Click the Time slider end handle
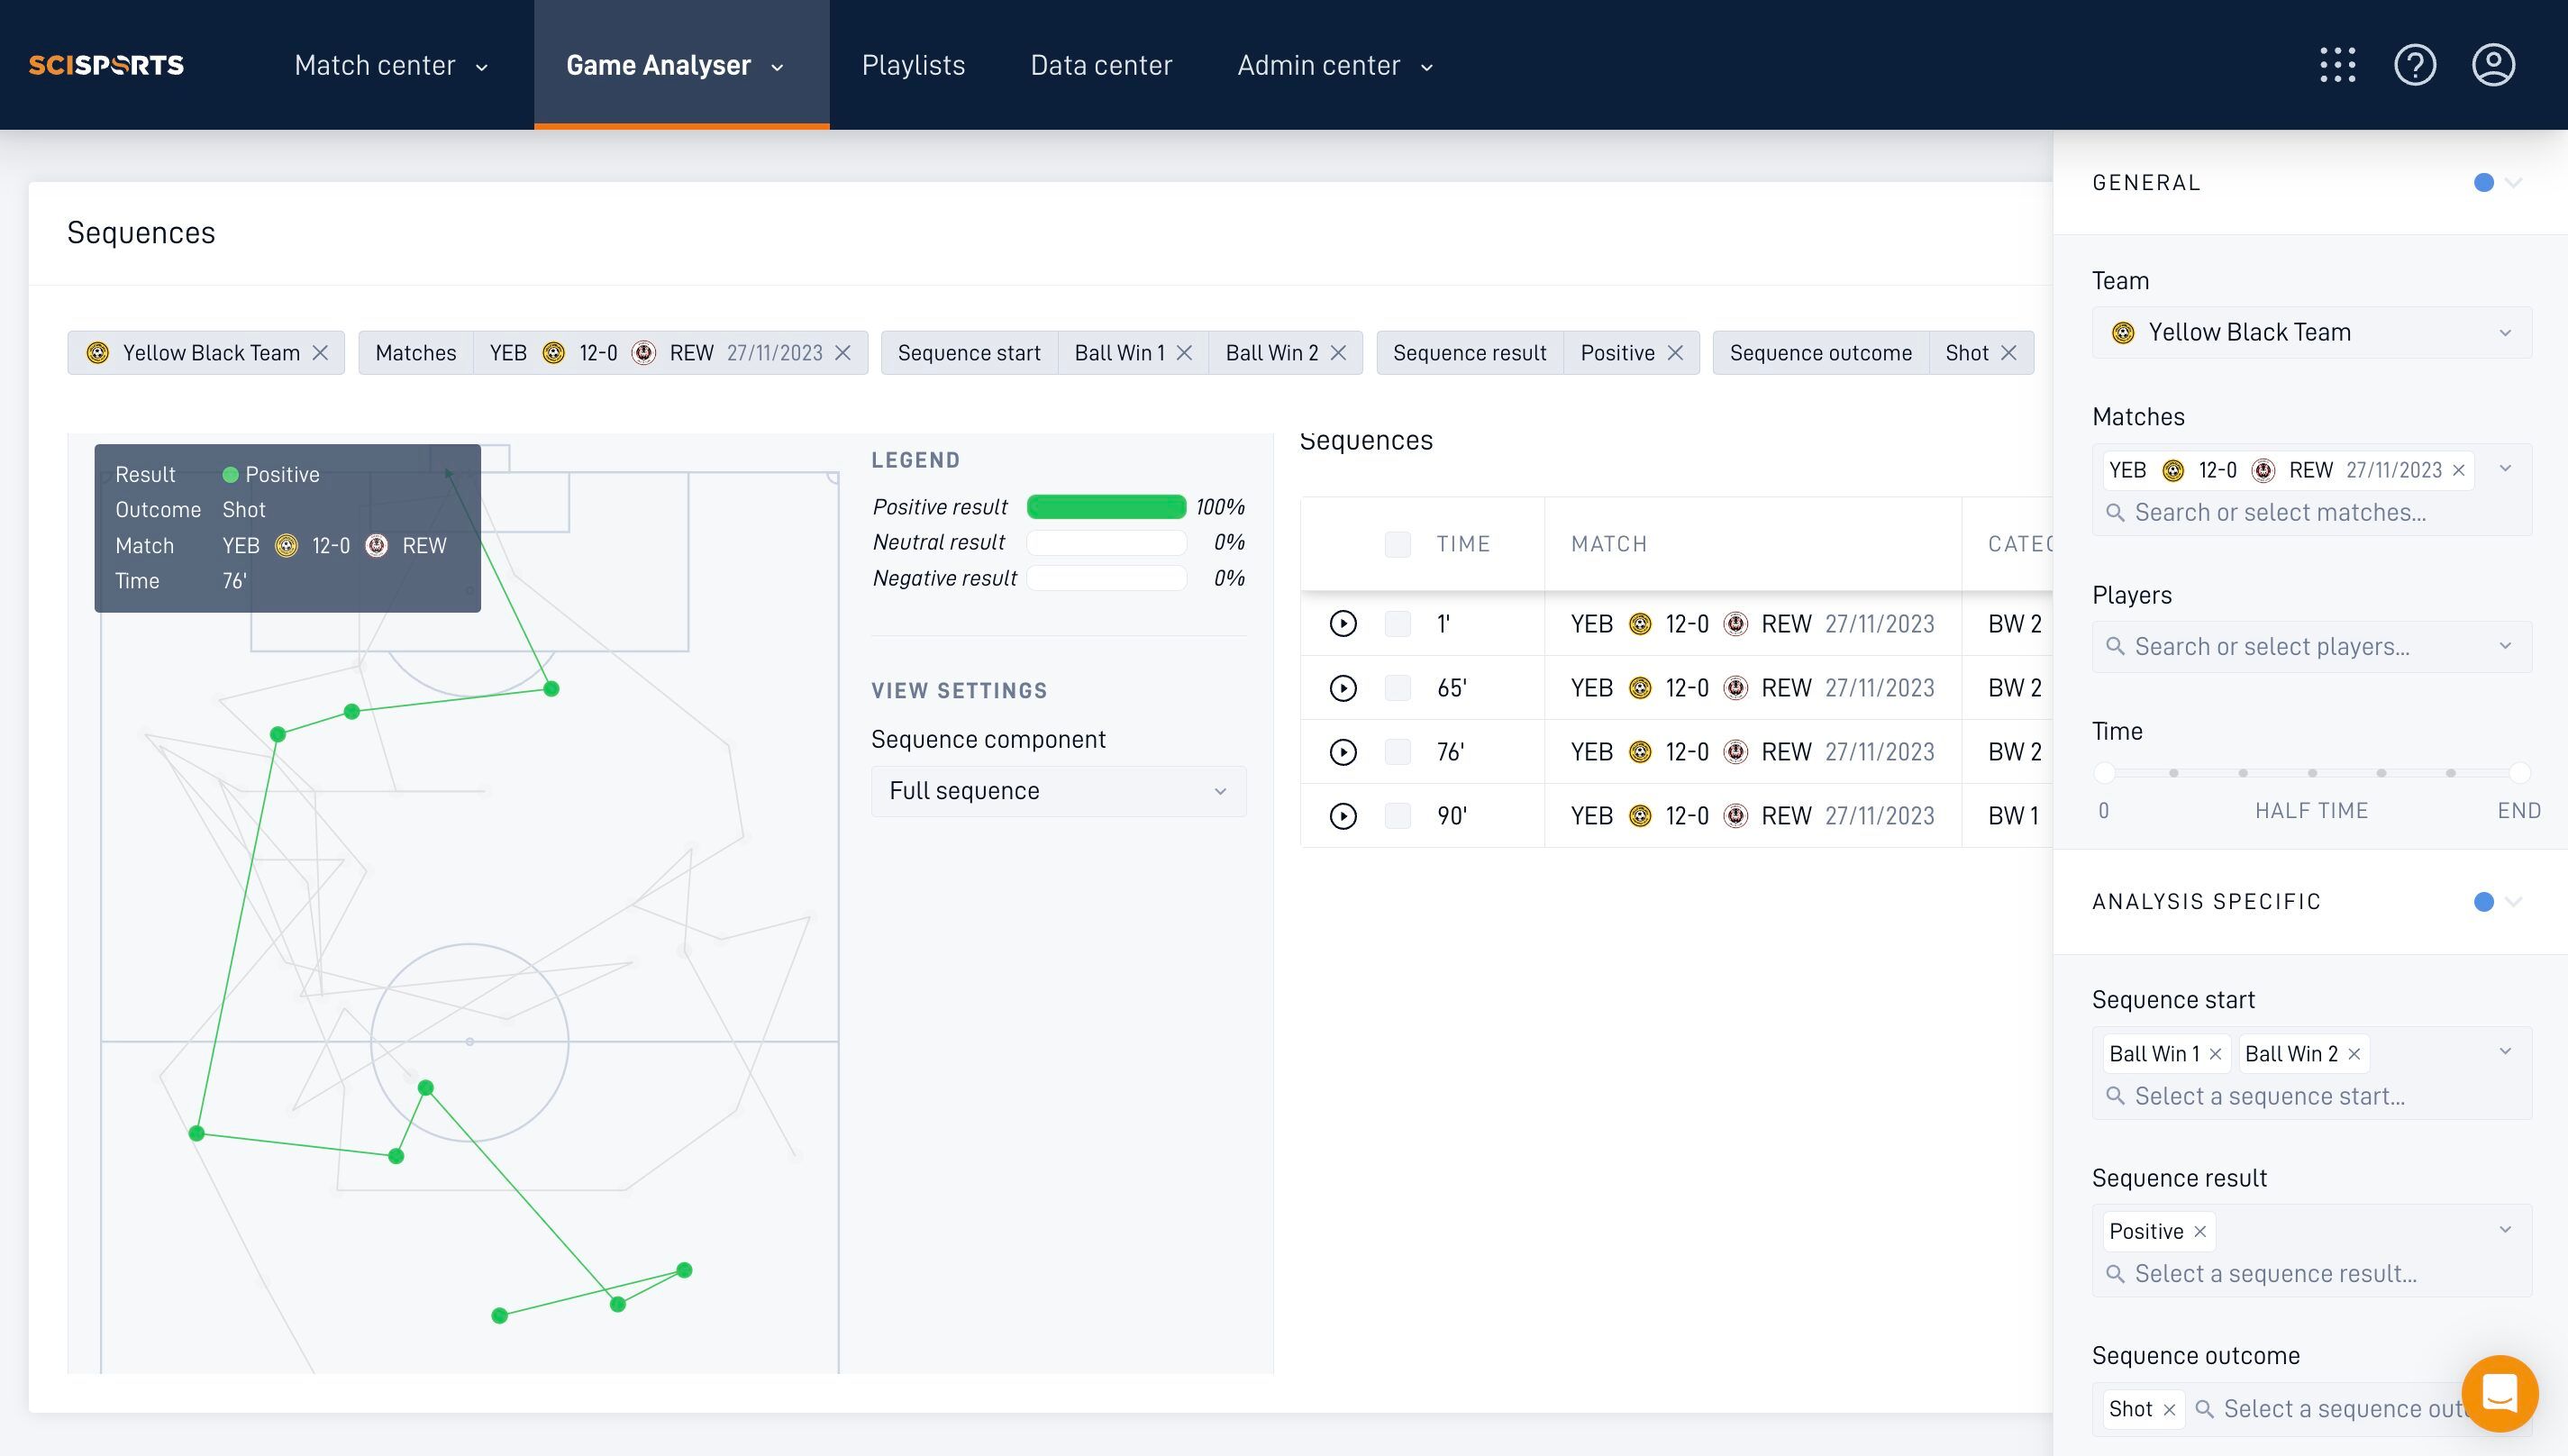2568x1456 pixels. (x=2518, y=773)
